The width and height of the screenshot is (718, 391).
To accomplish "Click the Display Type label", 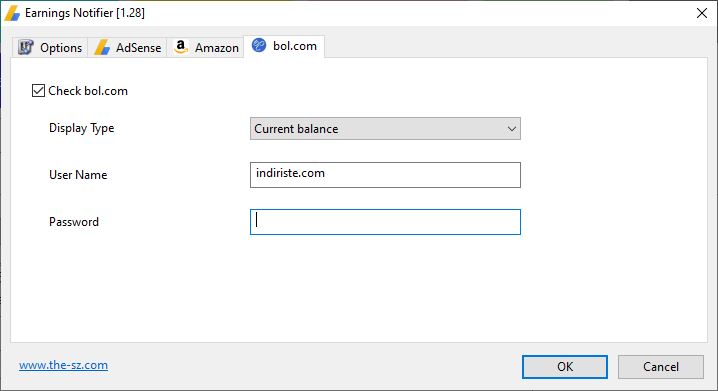I will point(82,128).
